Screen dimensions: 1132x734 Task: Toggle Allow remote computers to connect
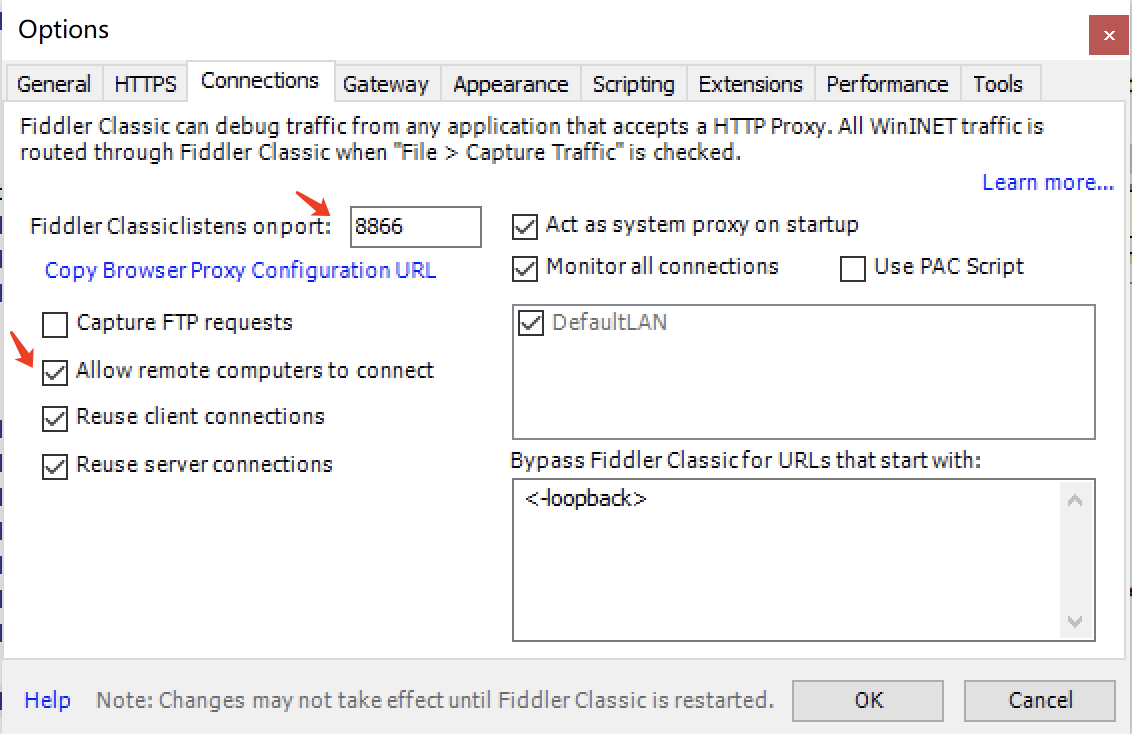tap(55, 372)
